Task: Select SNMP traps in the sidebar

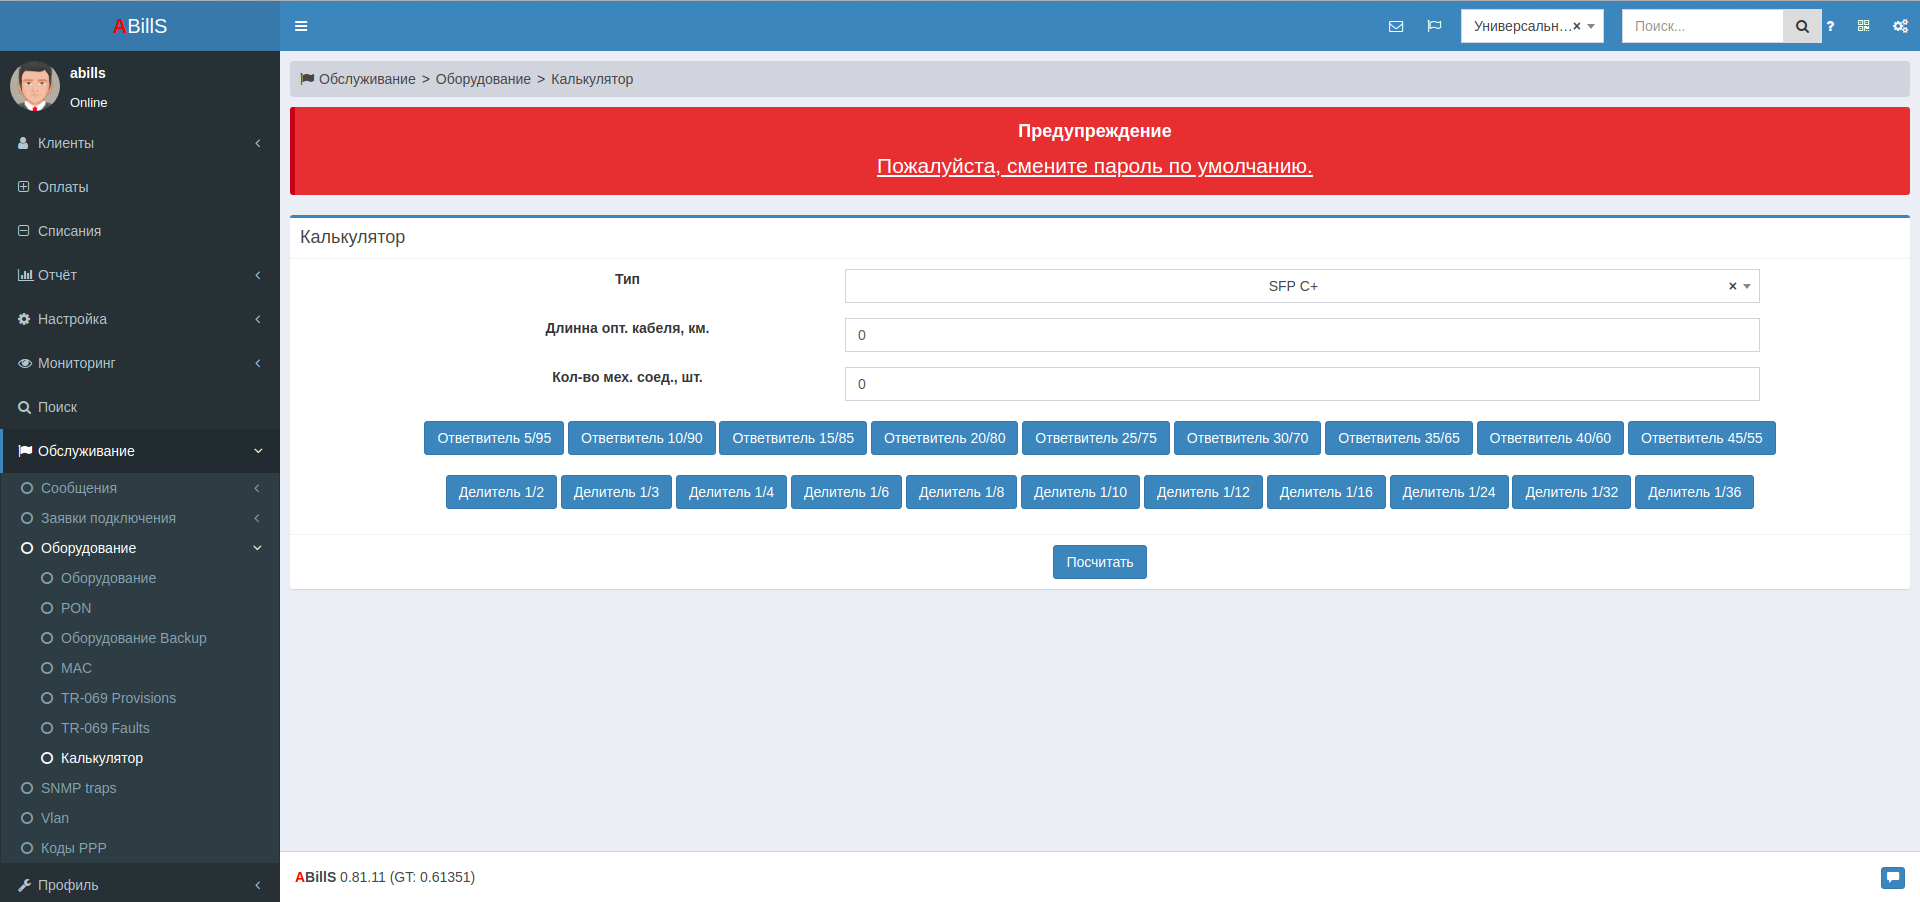Action: [x=78, y=788]
